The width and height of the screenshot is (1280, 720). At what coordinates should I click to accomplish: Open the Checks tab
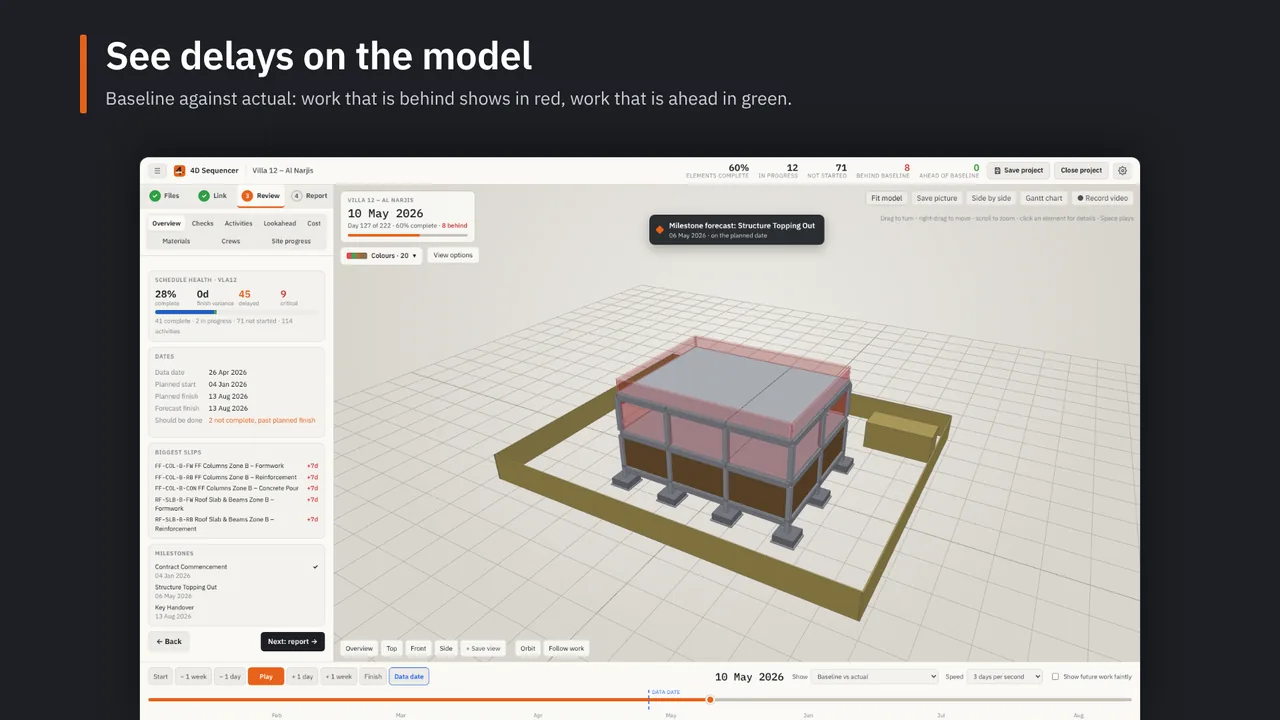(x=203, y=224)
